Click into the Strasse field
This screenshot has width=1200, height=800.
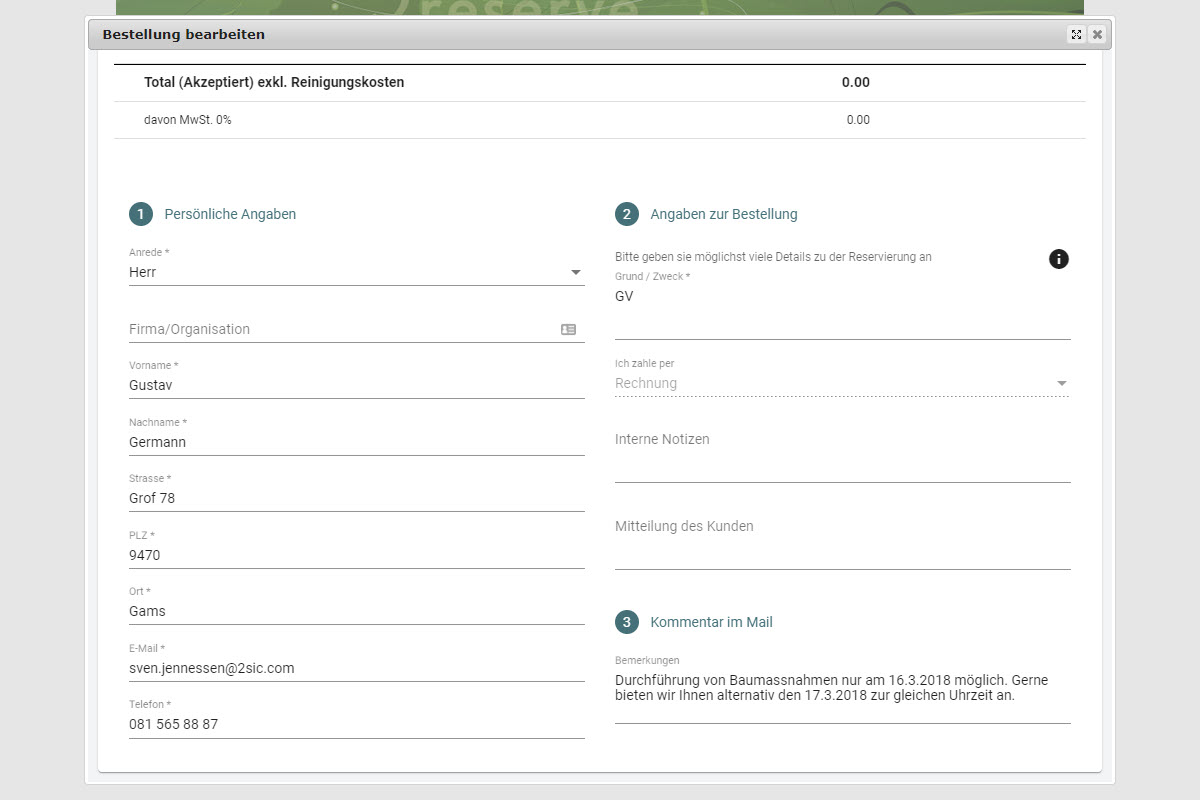tap(356, 498)
